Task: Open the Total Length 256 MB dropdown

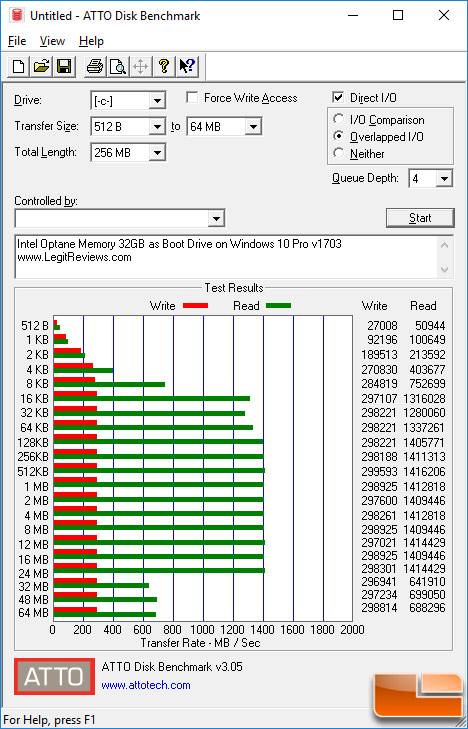Action: [158, 152]
